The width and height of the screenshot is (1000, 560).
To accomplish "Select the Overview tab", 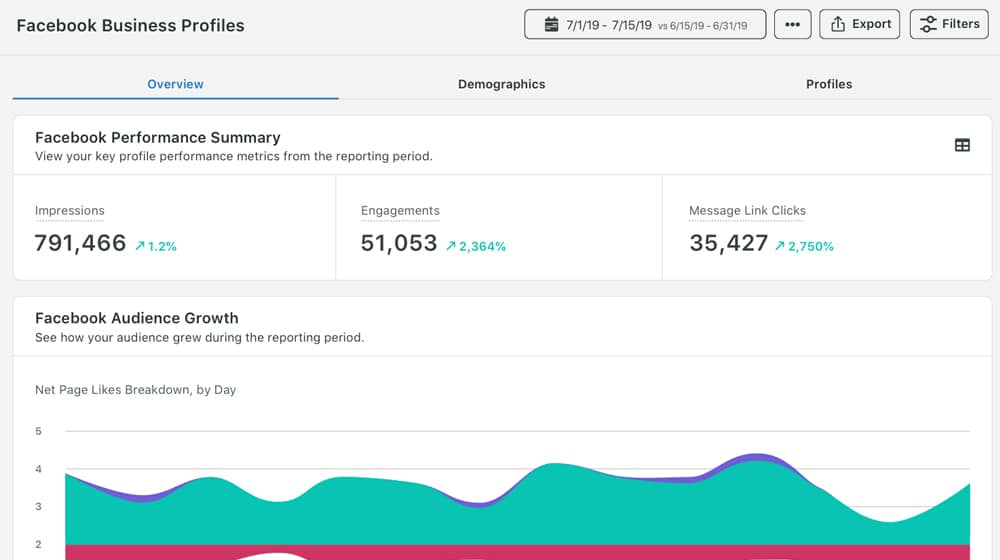I will tap(175, 84).
